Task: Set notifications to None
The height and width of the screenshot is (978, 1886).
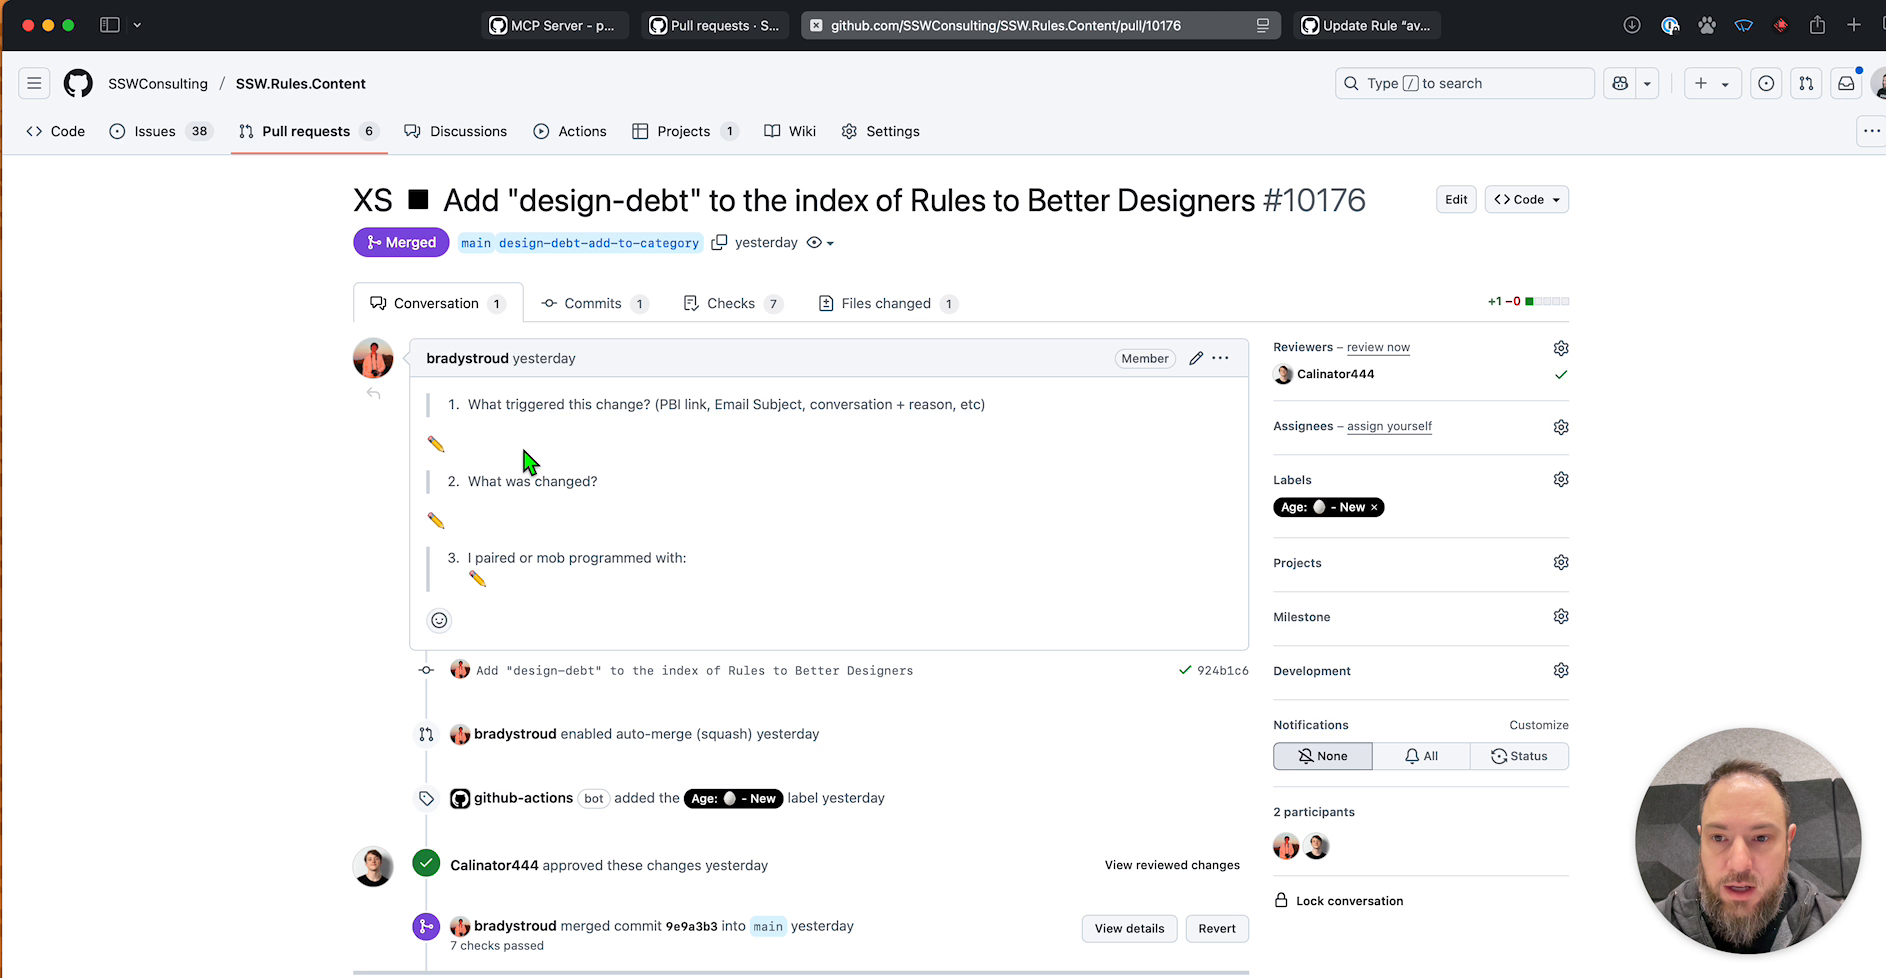Action: (1322, 756)
